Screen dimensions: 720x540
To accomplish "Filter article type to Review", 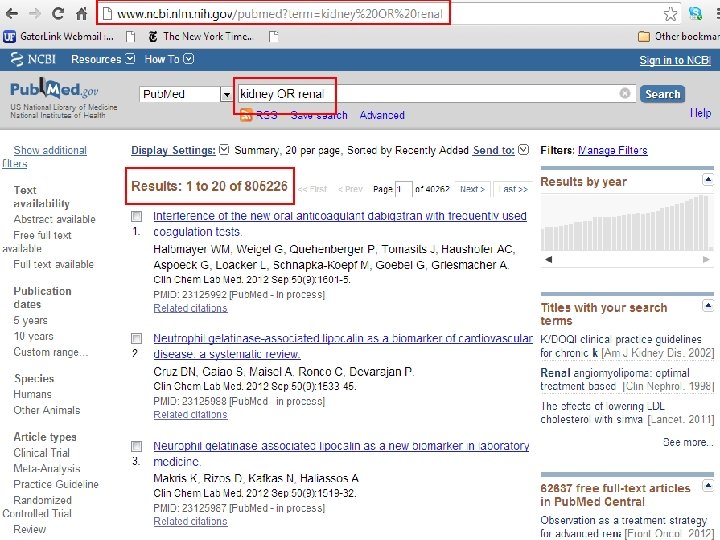I will pos(29,529).
